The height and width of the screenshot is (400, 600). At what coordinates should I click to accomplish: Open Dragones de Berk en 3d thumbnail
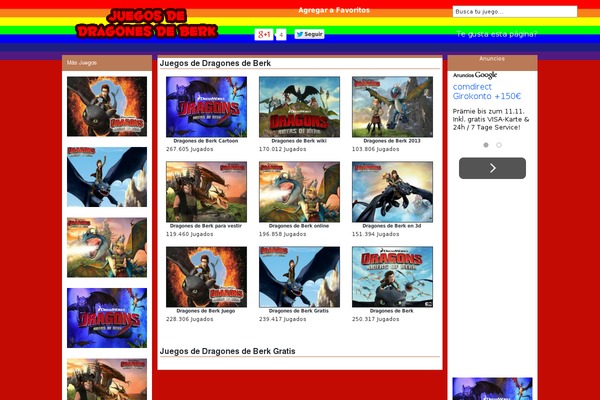[x=392, y=192]
